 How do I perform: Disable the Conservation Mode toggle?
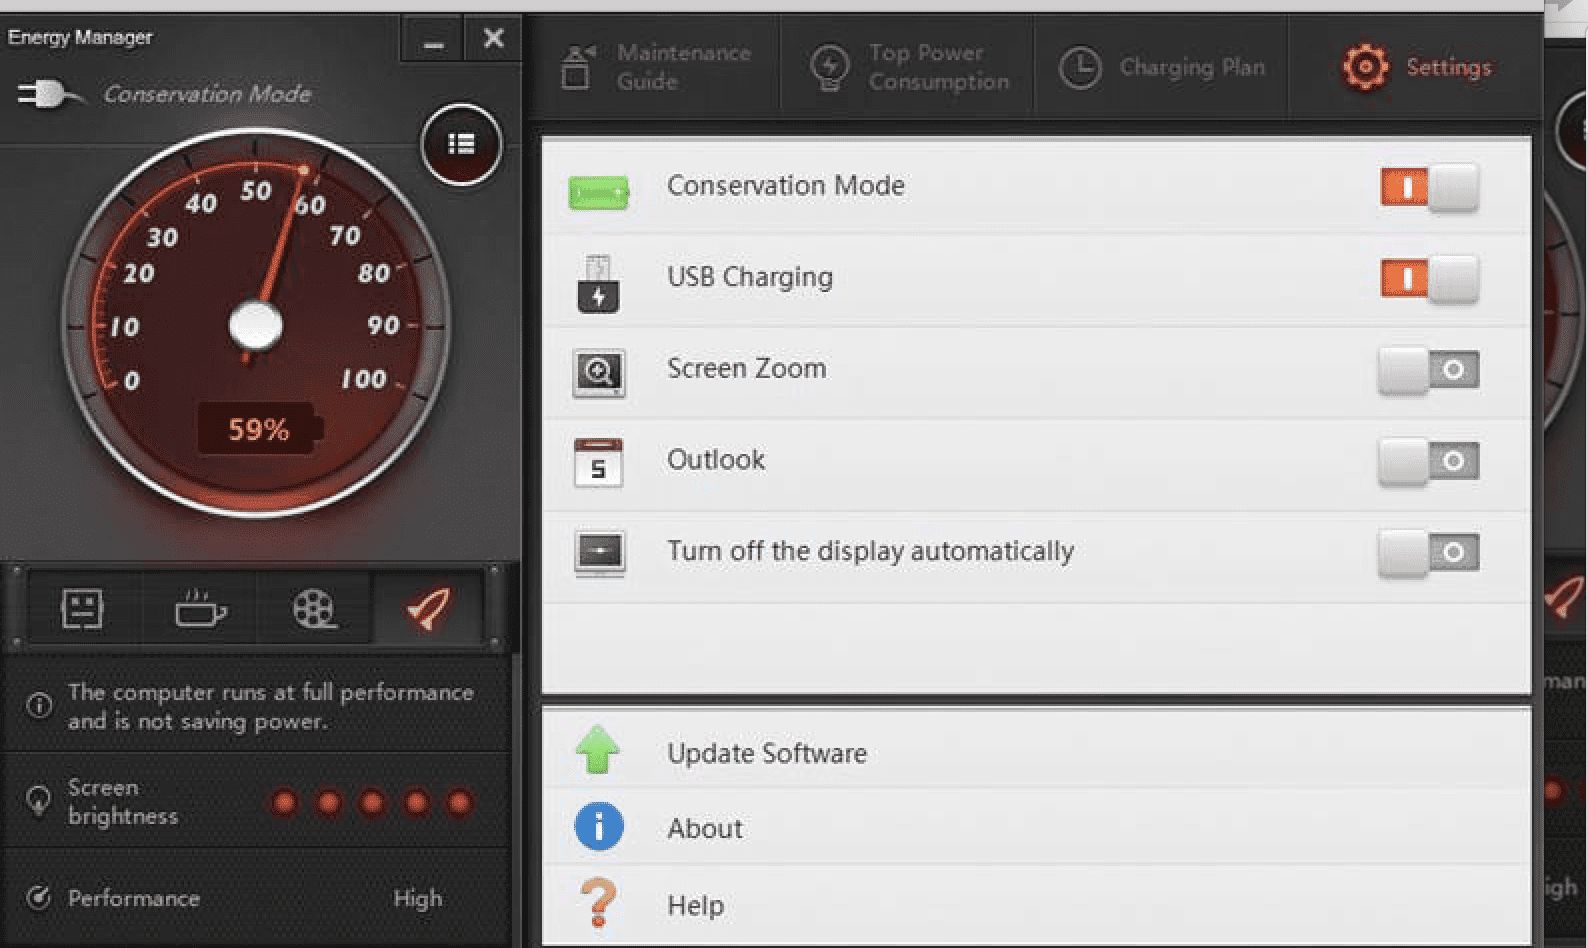1428,187
